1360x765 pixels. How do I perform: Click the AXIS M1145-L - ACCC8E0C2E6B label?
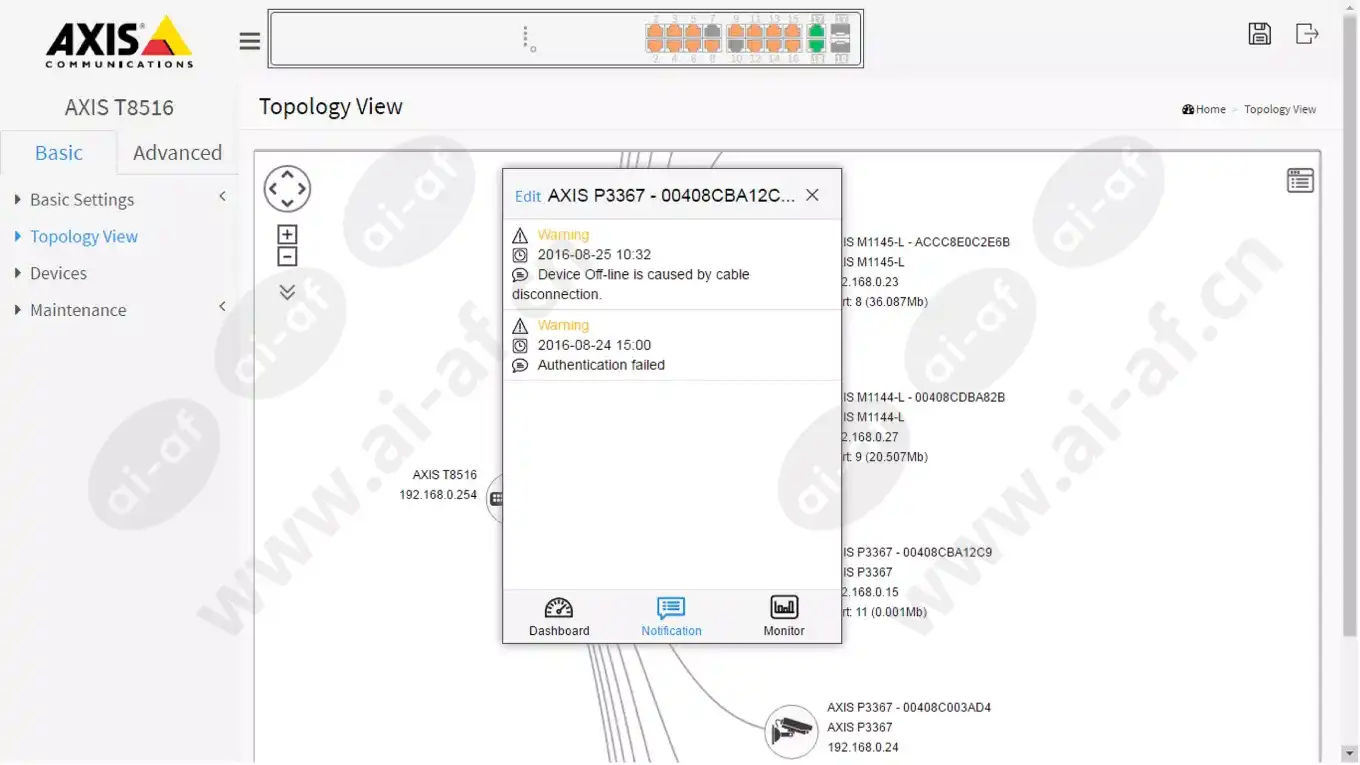(926, 242)
